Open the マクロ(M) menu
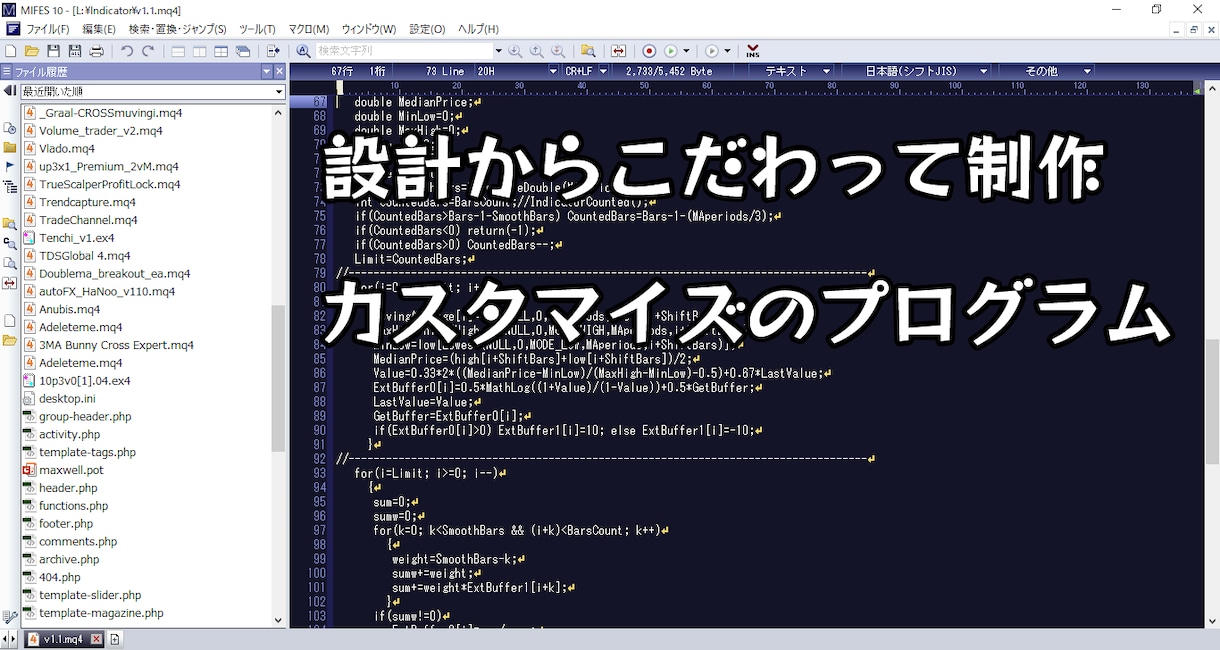This screenshot has height=650, width=1220. (309, 29)
